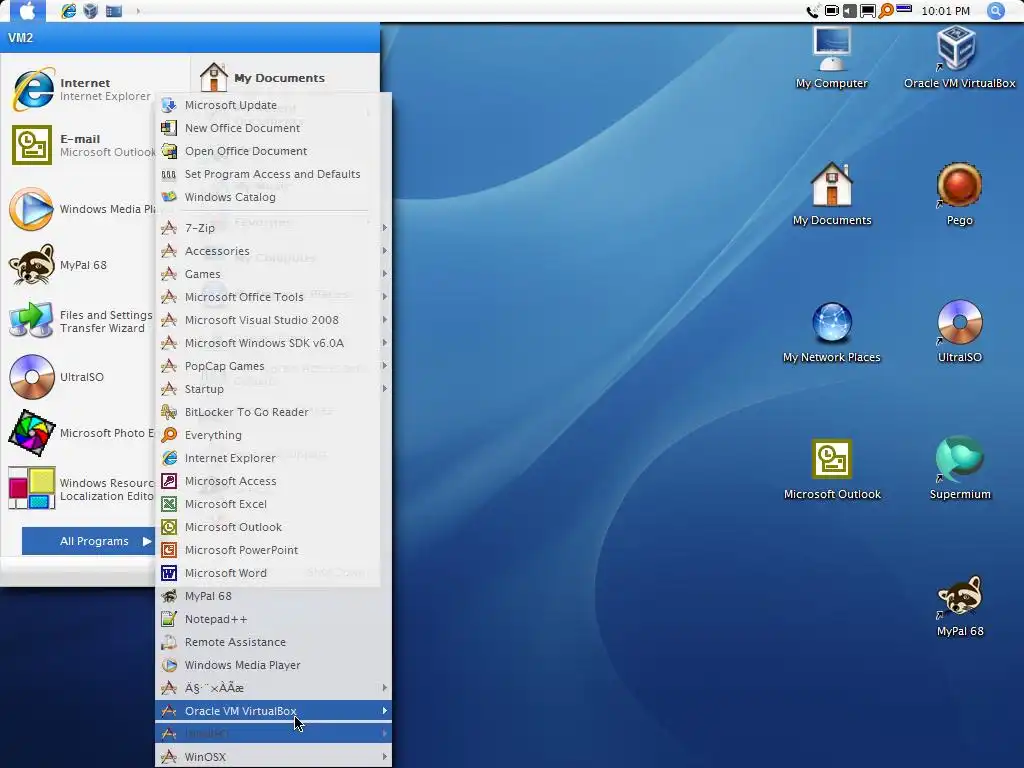Launch Internet Explorer from programs list
Screen dimensions: 1024x768
coord(273,458)
